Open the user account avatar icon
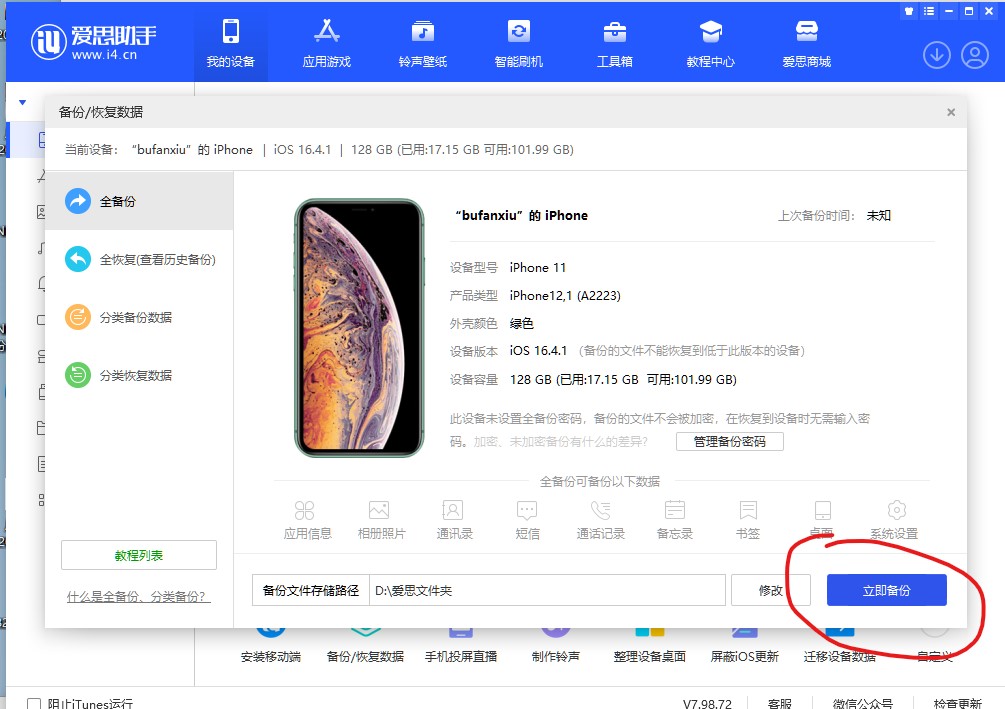This screenshot has width=1005, height=709. (975, 55)
